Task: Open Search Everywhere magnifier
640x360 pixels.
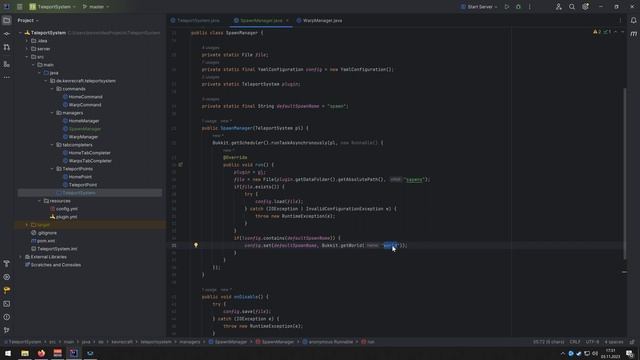Action: pos(572,7)
